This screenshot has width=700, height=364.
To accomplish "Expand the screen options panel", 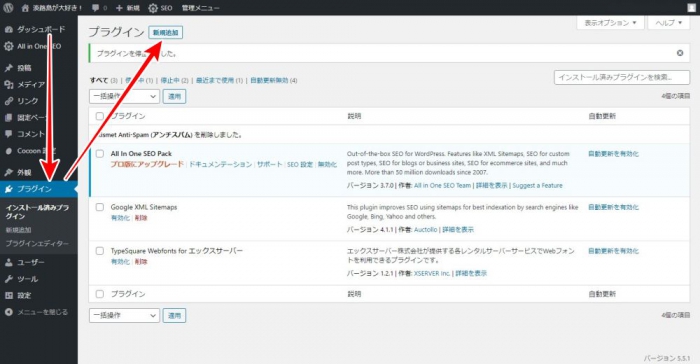I will (x=610, y=22).
